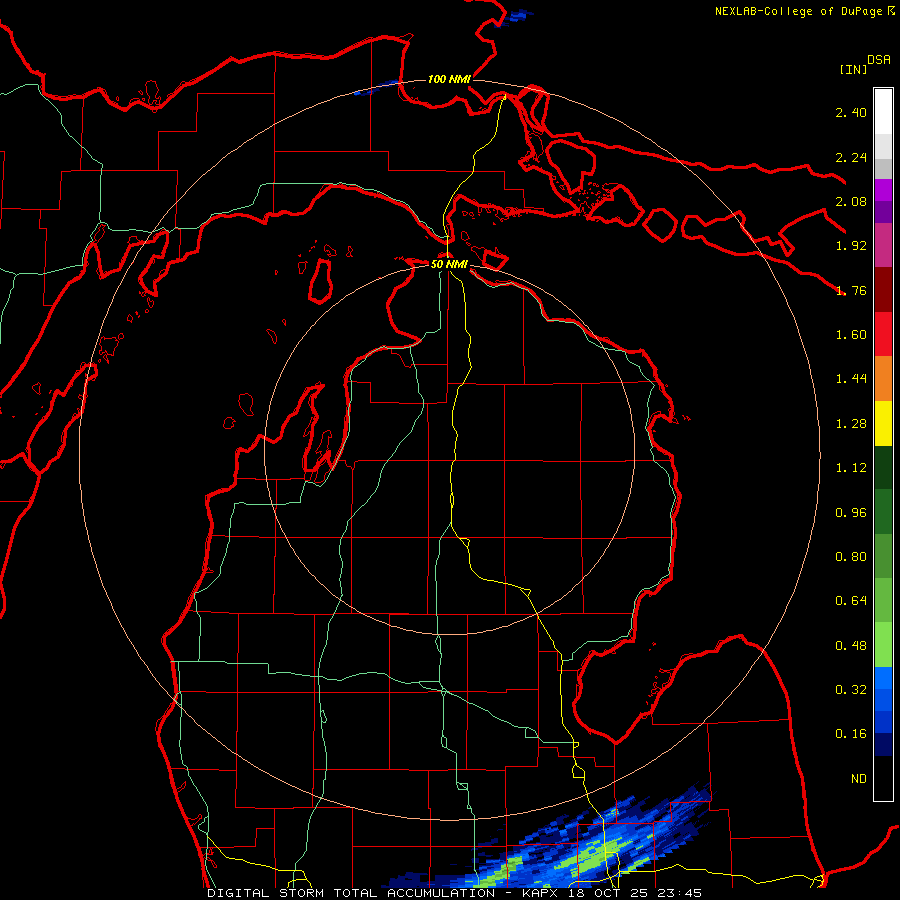Pick the yellow swatch beside 1.28
900x900 pixels.
coord(883,423)
